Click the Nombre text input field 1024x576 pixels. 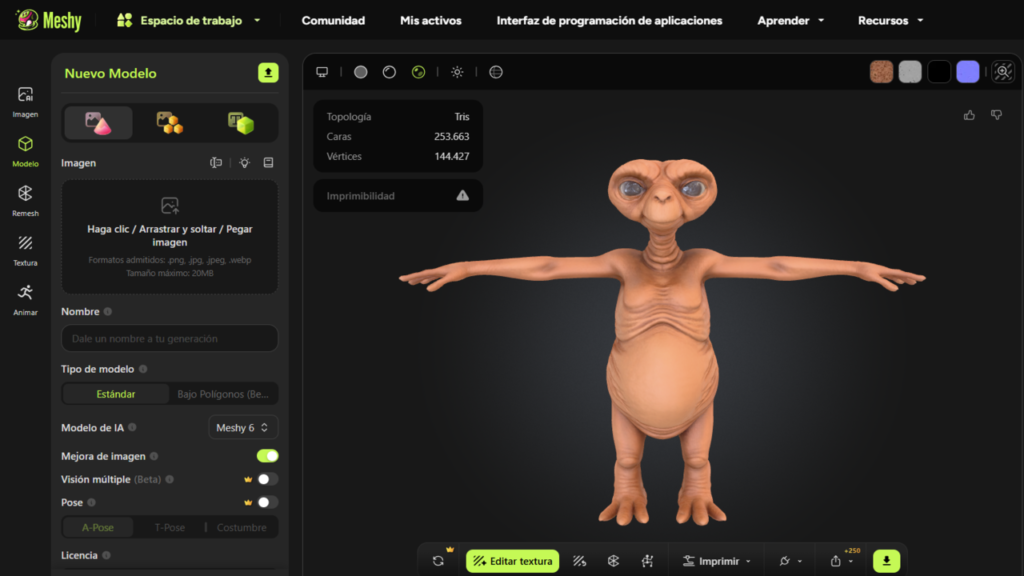170,338
